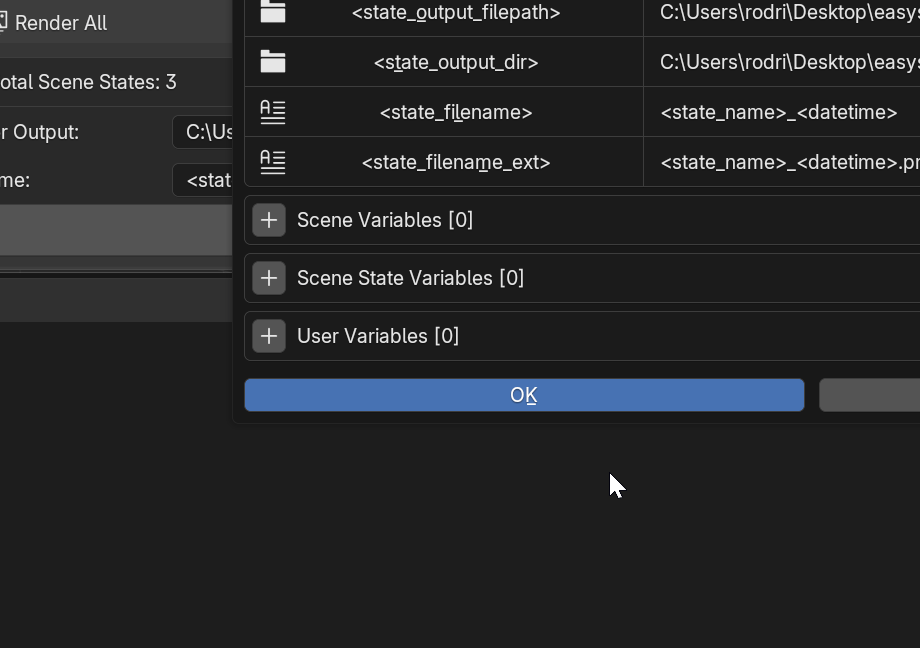Click the <state_name>_<datetime> value without extension
This screenshot has height=648, width=920.
pos(779,112)
